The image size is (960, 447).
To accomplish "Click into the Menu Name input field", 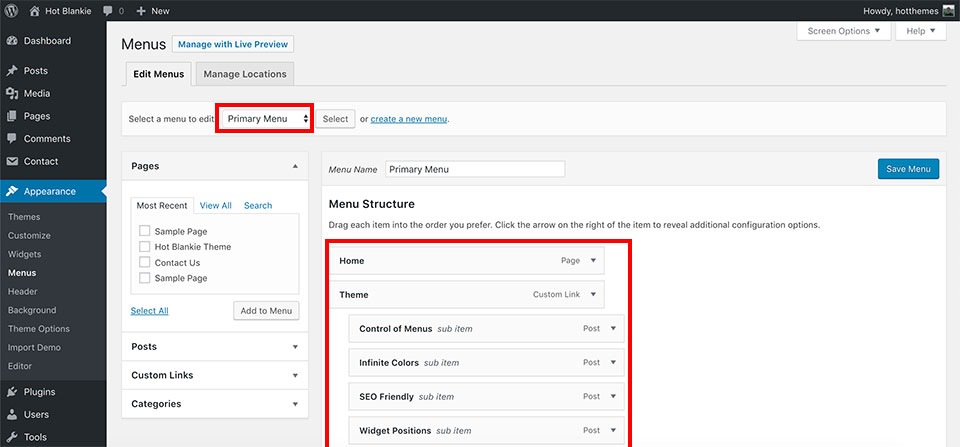I will [x=475, y=170].
